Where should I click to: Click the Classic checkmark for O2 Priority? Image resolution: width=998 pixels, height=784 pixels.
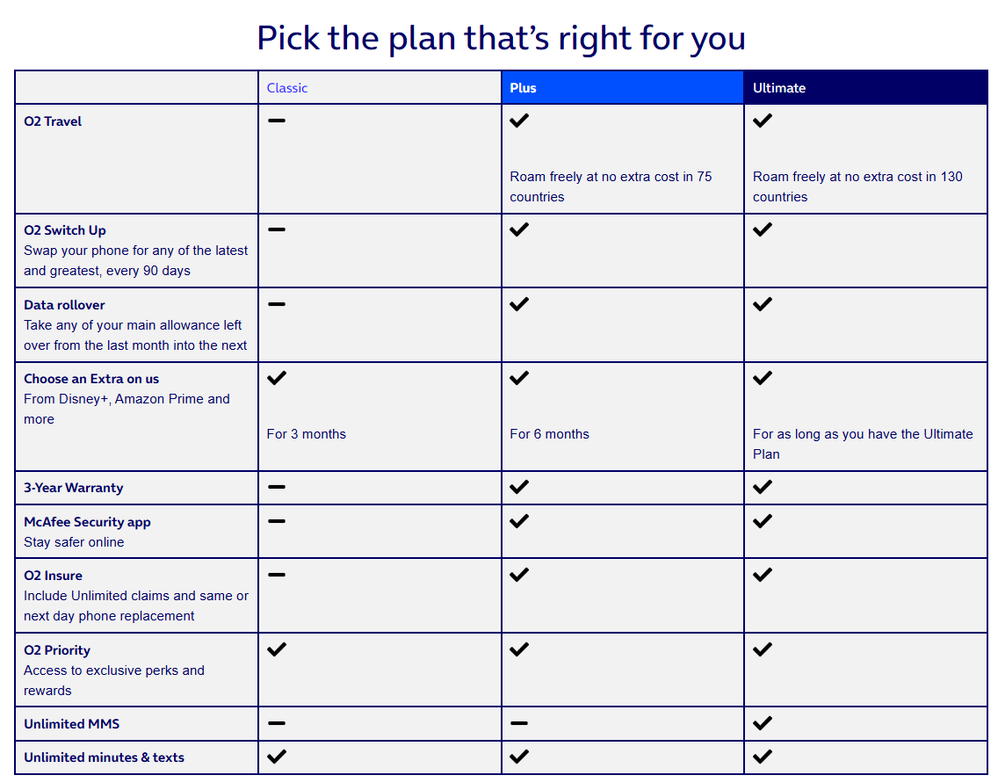277,649
